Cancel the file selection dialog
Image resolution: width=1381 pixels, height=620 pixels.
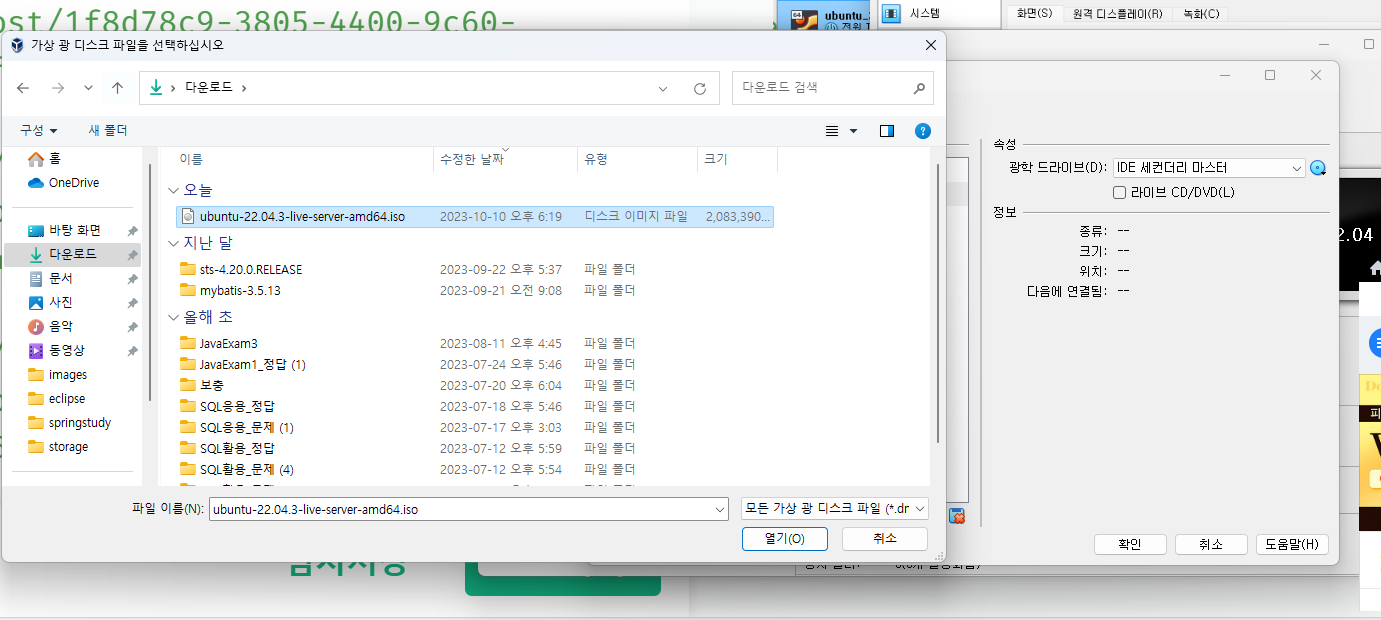[x=885, y=539]
